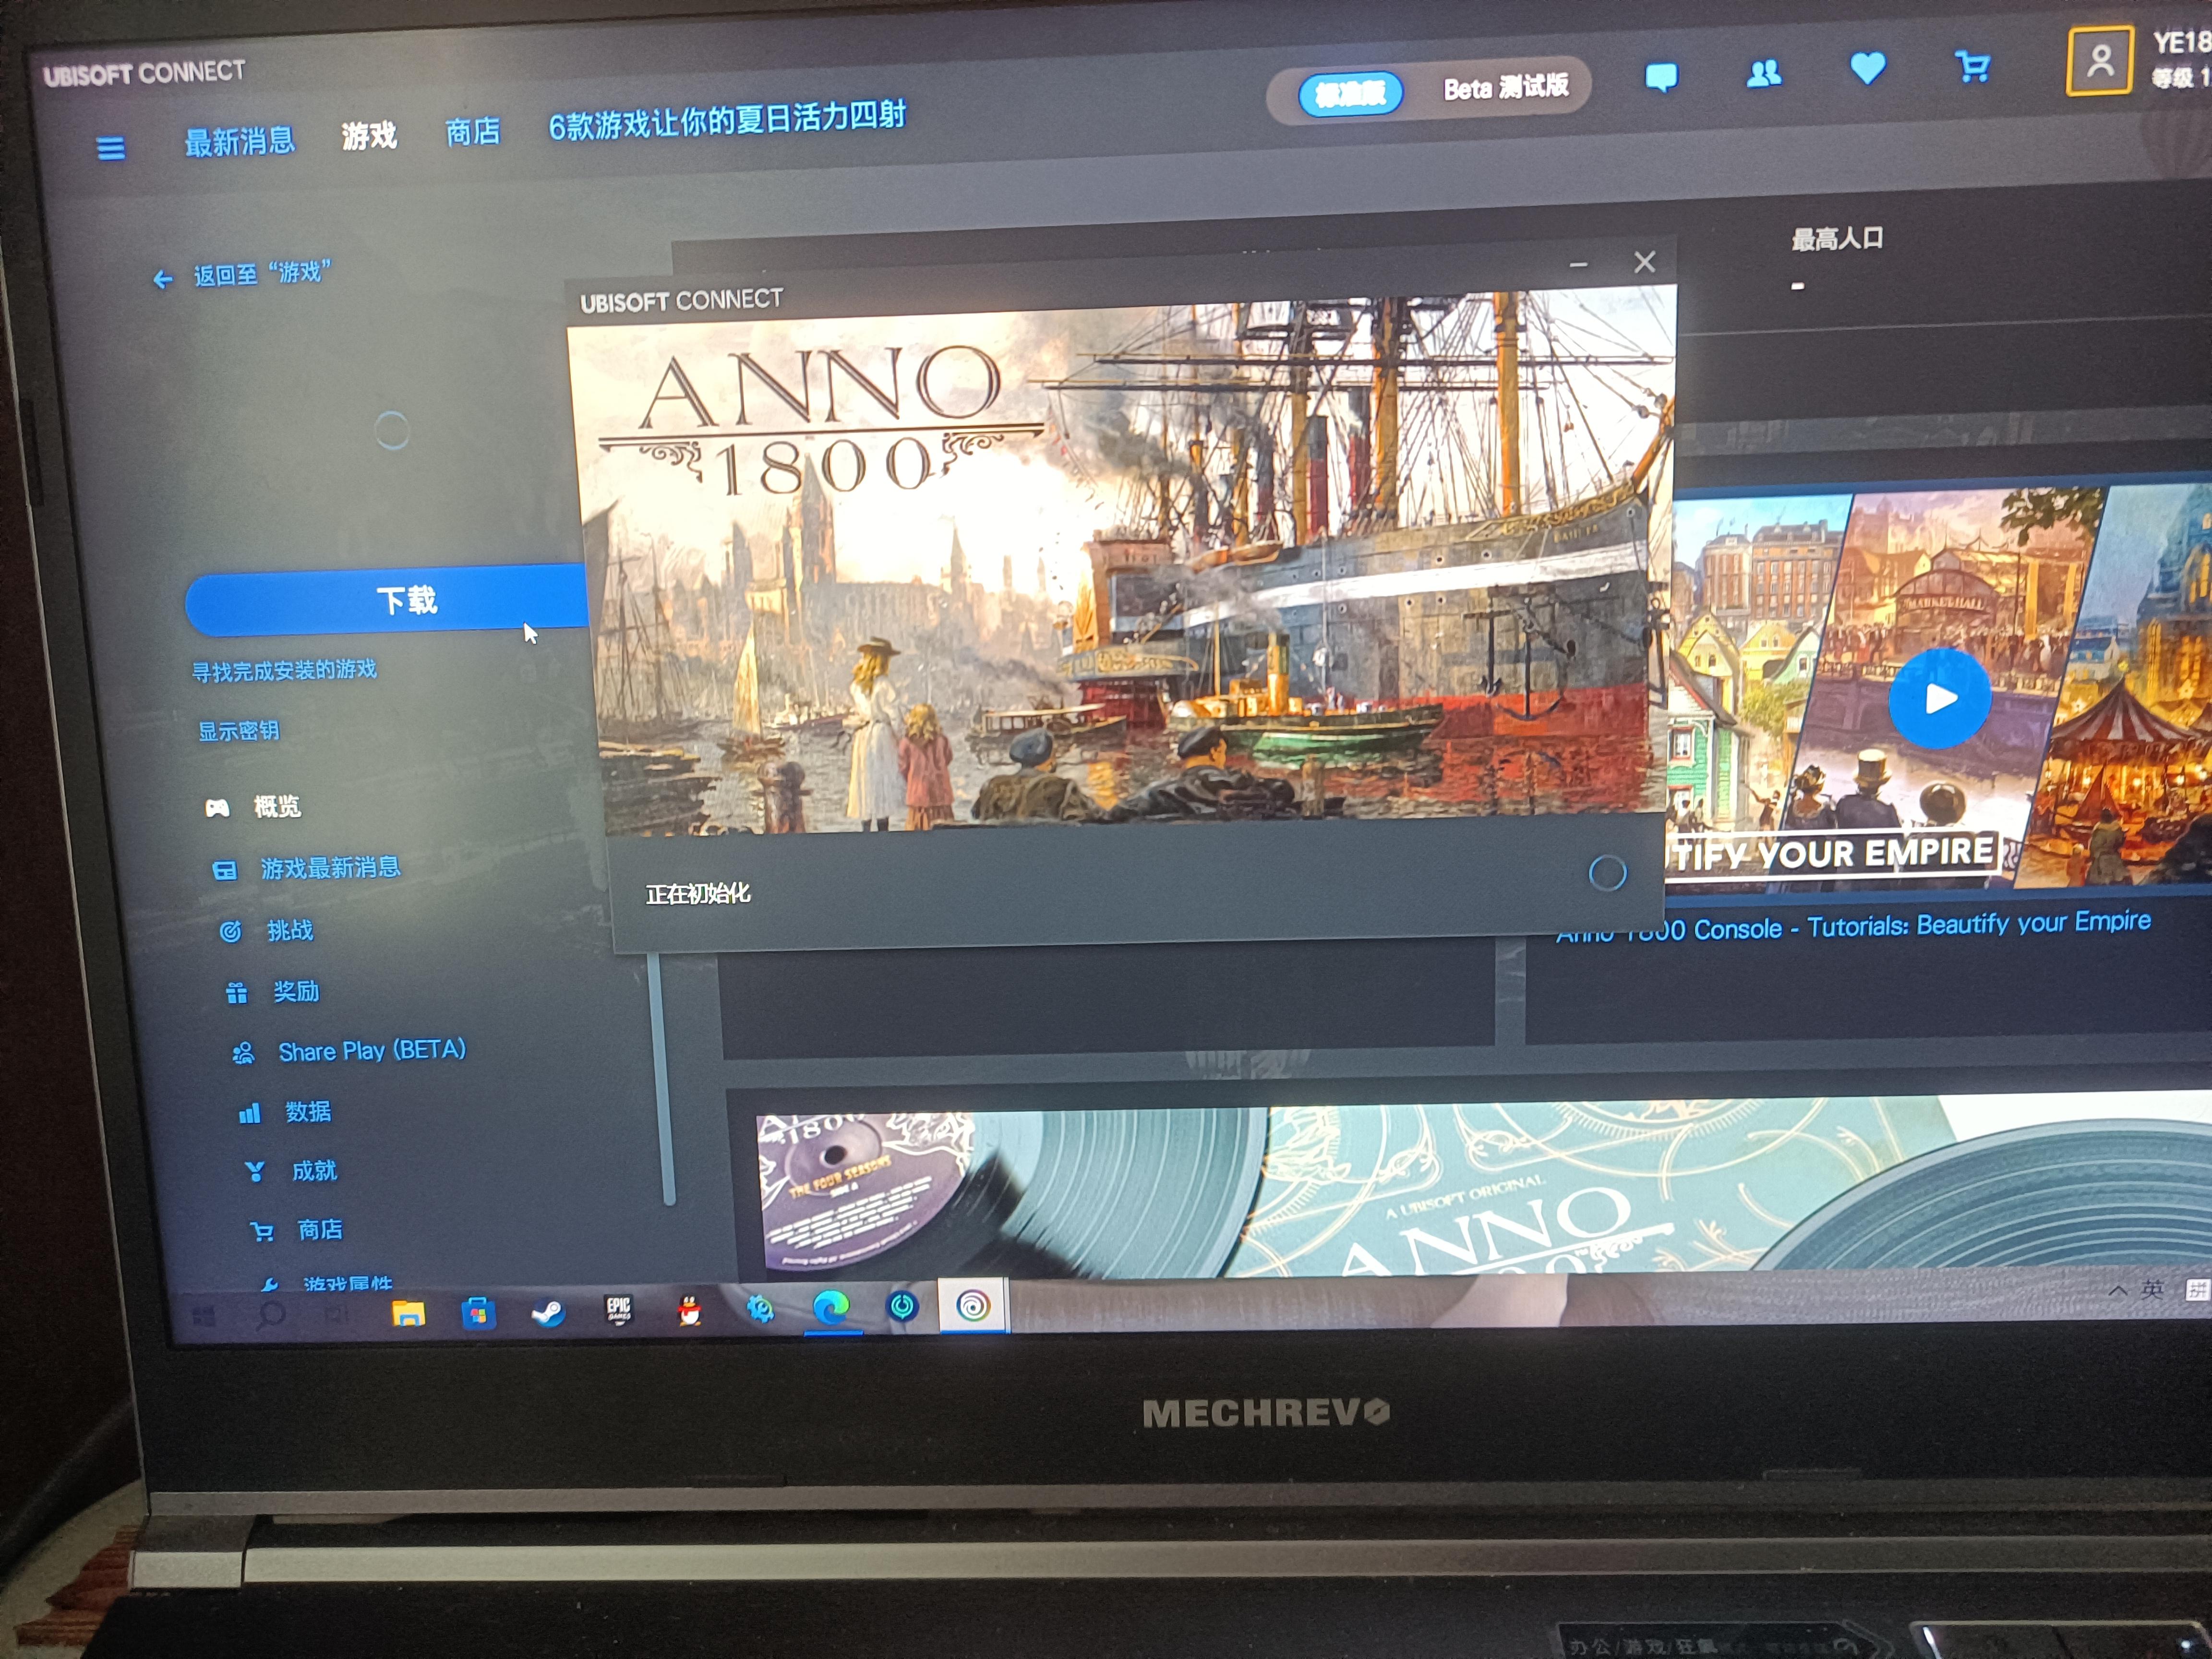Expand the system tray hidden icons chevron

pos(2117,1291)
